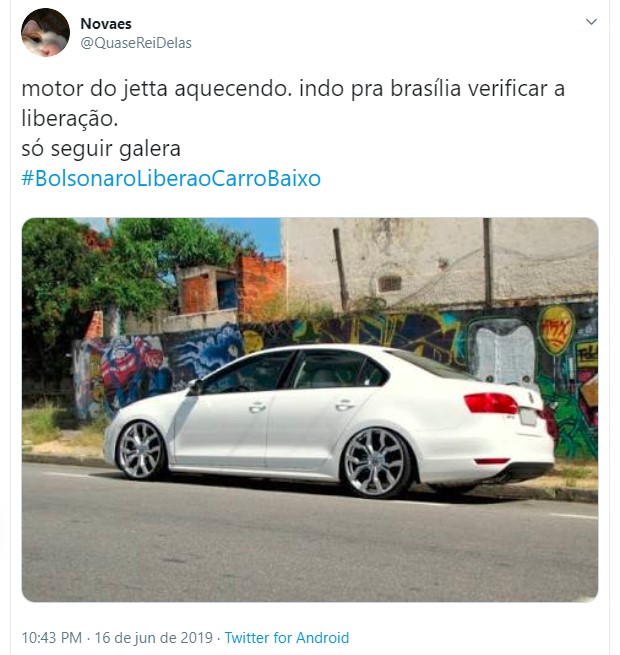Screen dimensions: 620x655
Task: Click the word 'liberação.' in the tweet
Action: point(70,119)
